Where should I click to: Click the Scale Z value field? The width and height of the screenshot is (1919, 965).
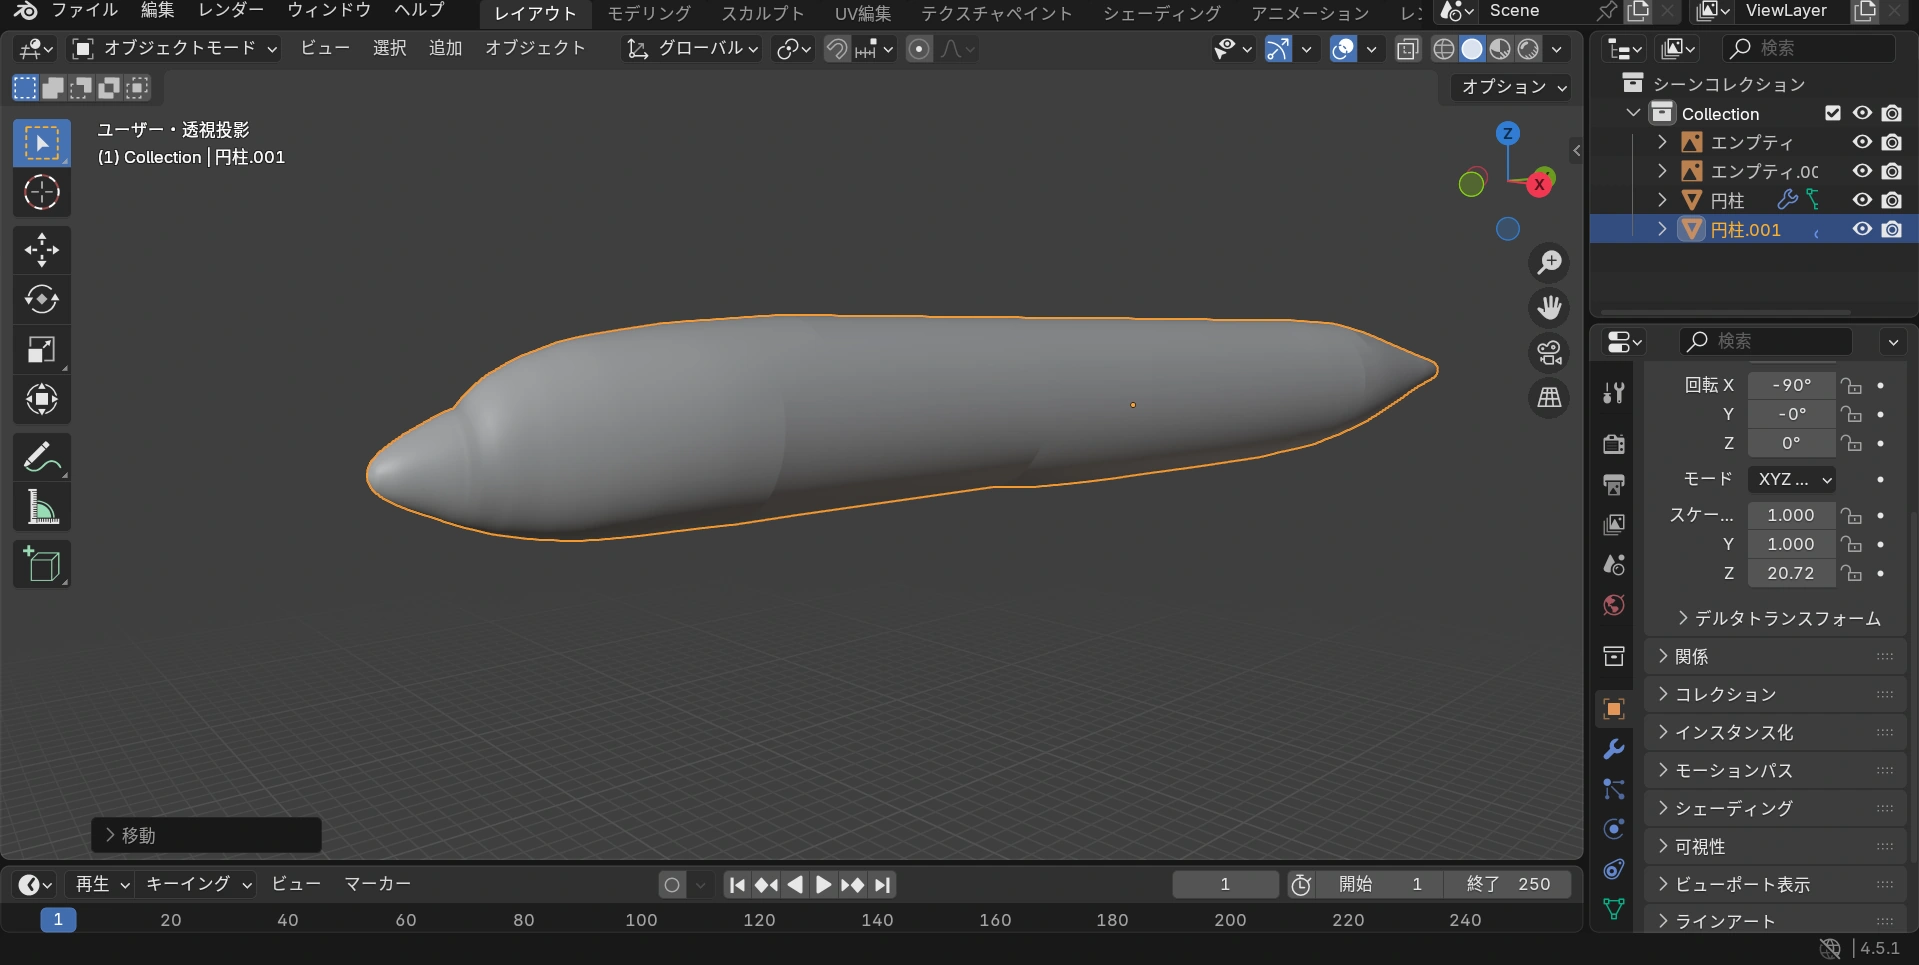click(1790, 573)
